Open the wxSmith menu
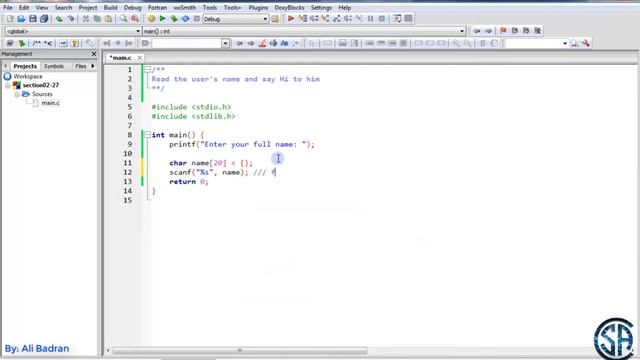The width and height of the screenshot is (640, 360). 184,7
